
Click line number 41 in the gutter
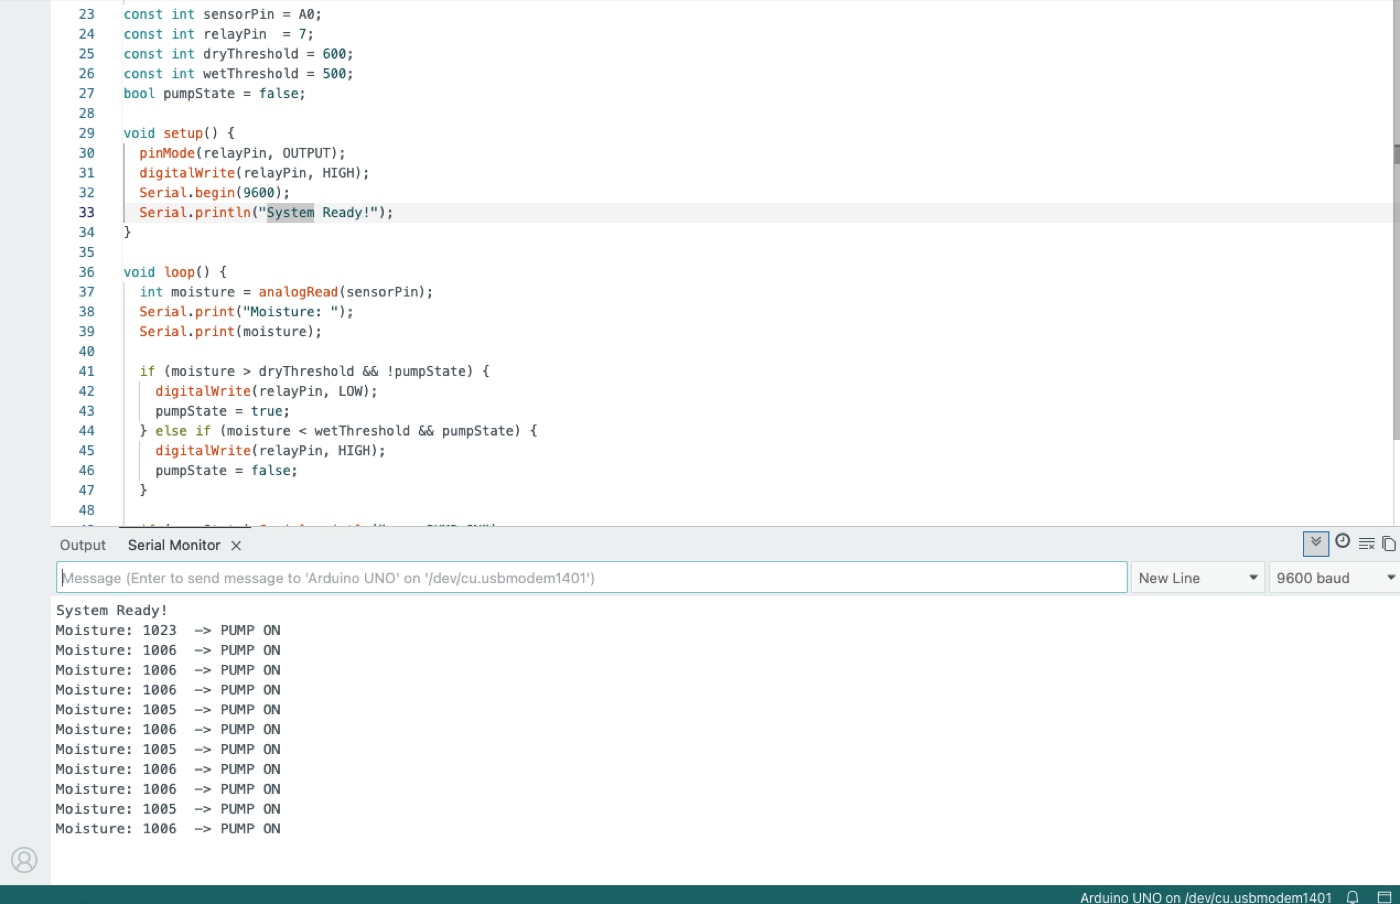click(87, 371)
